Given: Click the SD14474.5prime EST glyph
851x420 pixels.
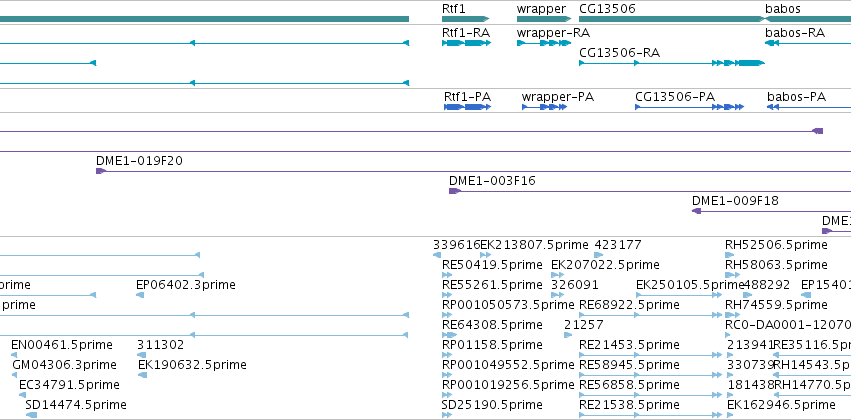Looking at the screenshot, I should tap(31, 415).
